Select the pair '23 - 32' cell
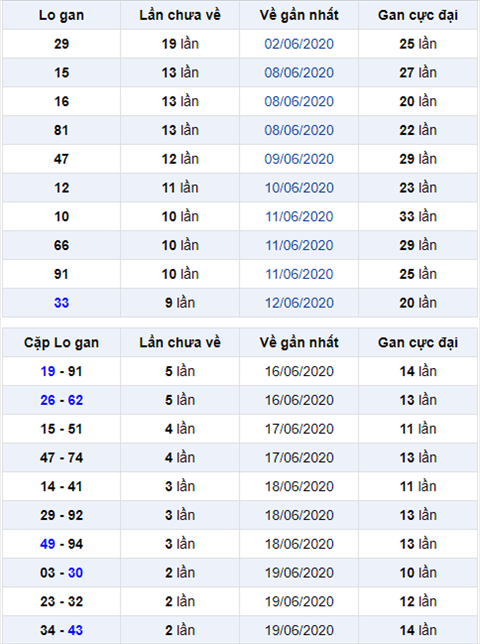Viewport: 480px width, 644px height. [x=61, y=601]
